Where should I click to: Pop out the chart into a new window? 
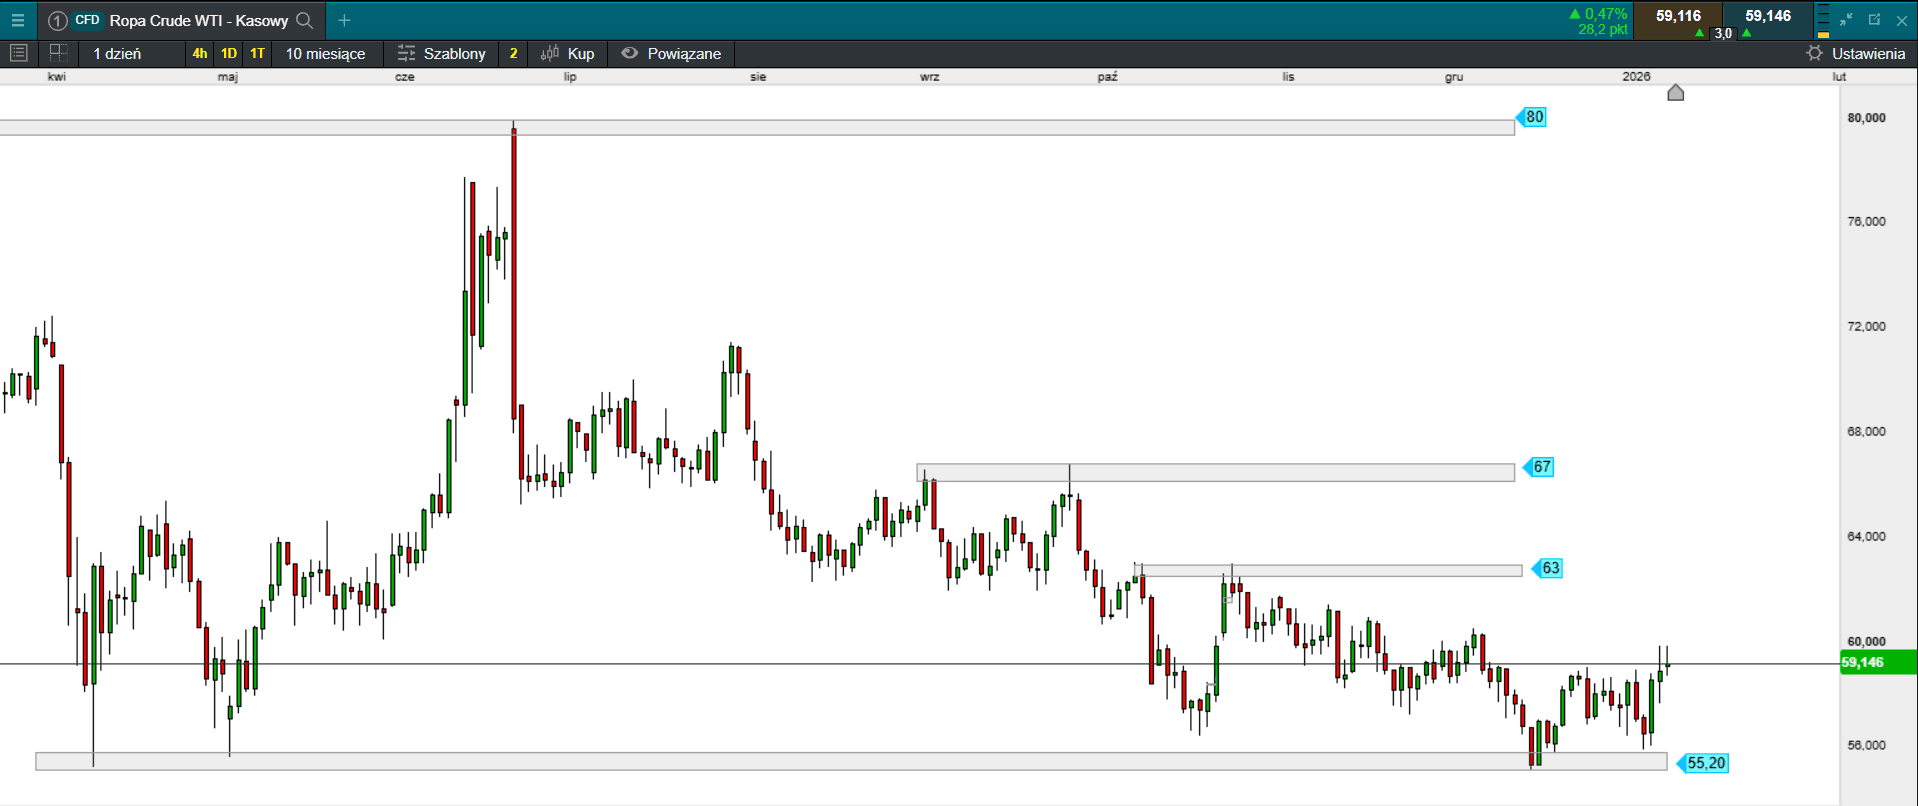(1874, 20)
